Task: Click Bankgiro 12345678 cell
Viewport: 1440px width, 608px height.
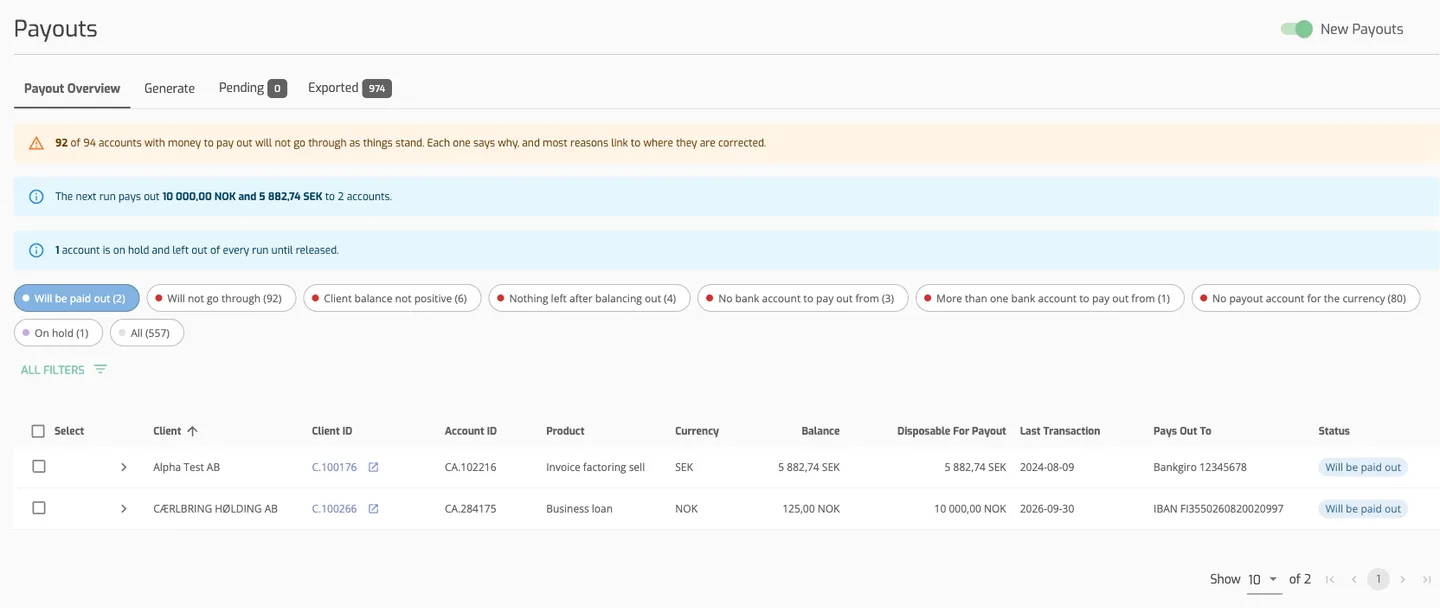Action: point(1200,467)
